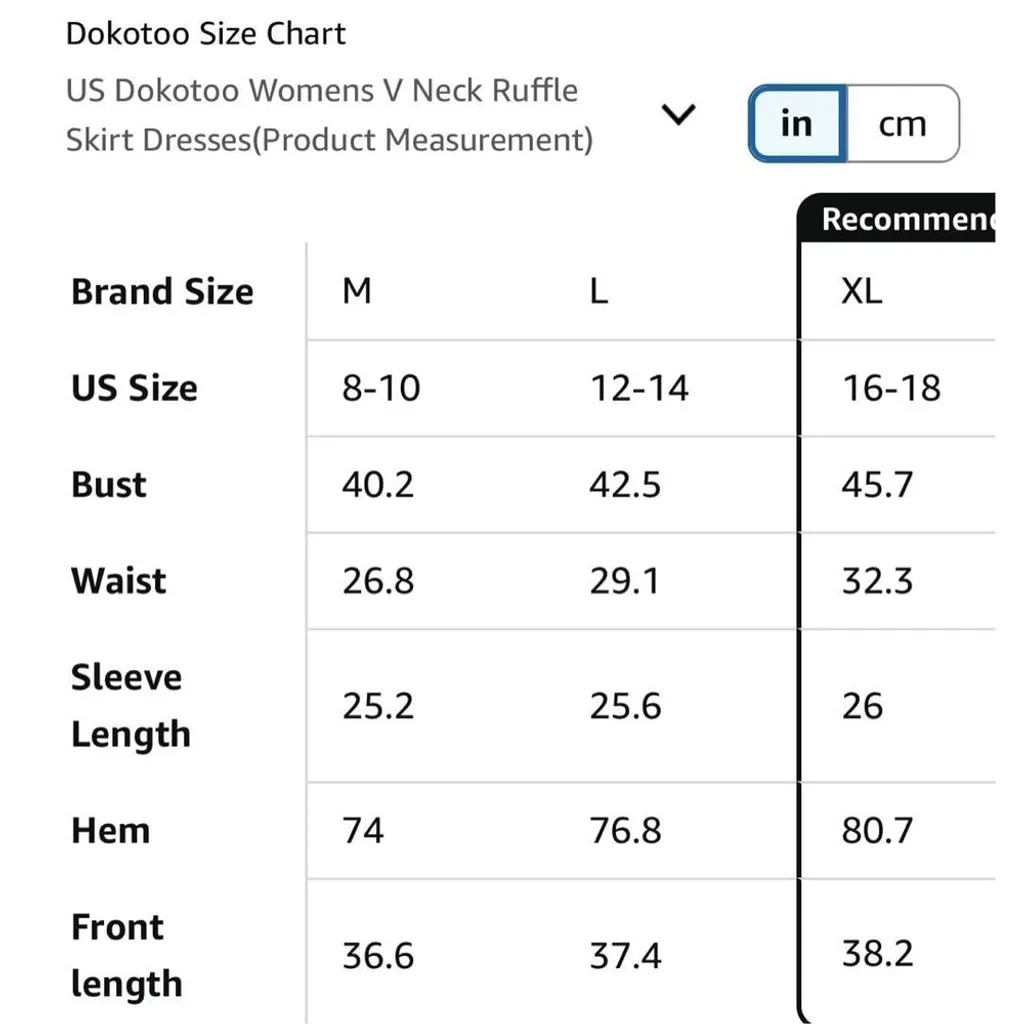
Task: Select the M brand size column header
Action: click(x=357, y=291)
